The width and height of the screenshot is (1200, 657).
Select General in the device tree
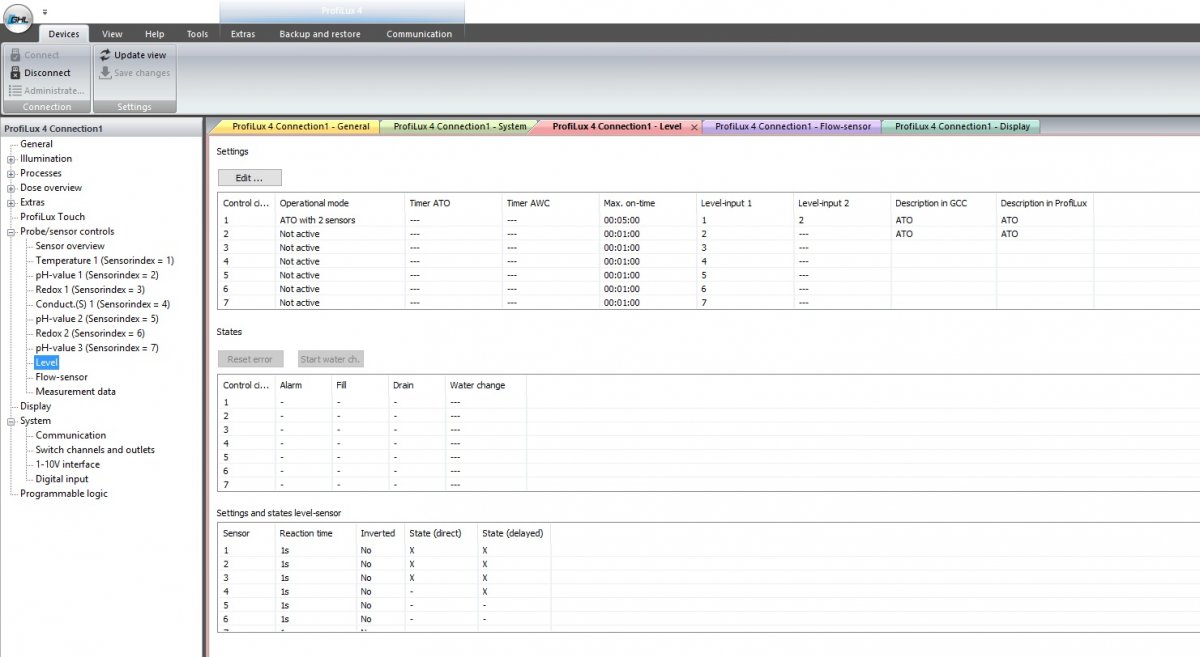37,144
